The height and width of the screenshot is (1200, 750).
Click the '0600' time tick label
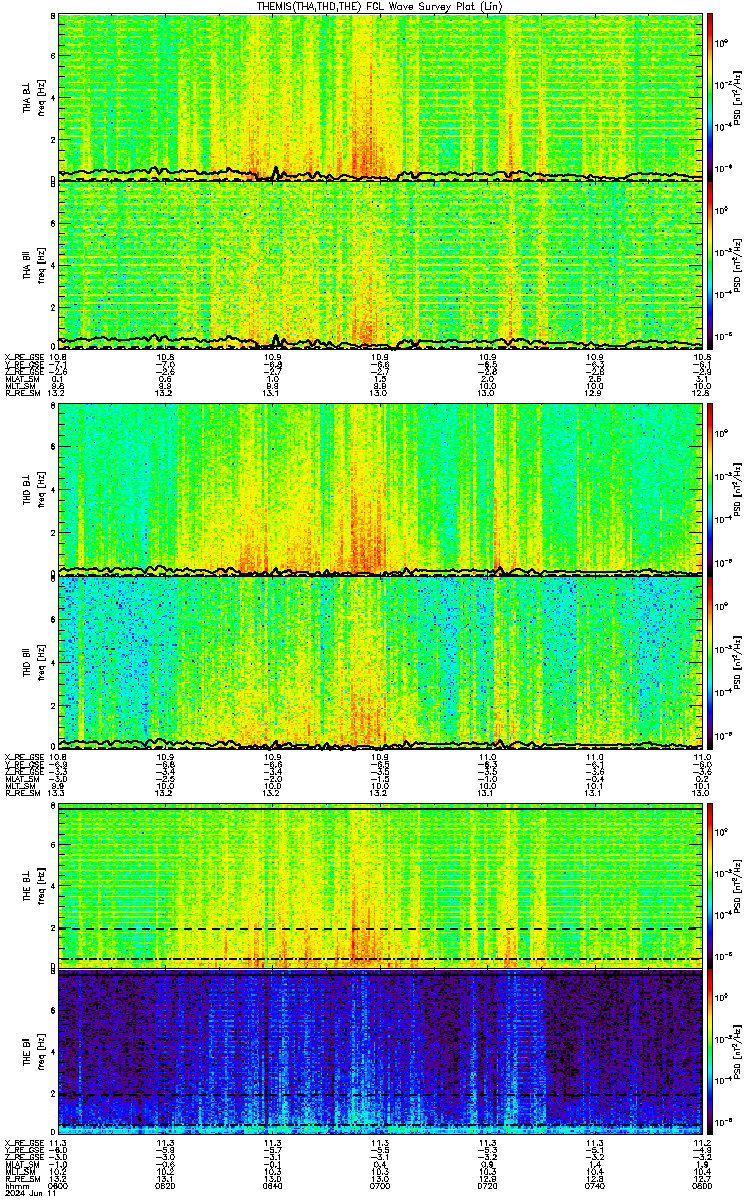59,1186
